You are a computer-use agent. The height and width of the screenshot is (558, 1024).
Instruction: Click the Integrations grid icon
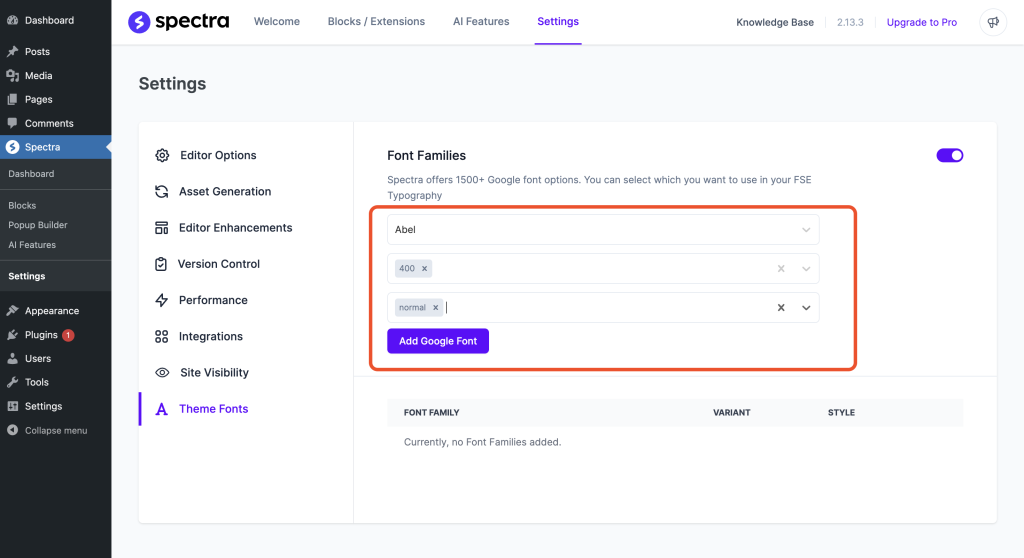point(162,337)
